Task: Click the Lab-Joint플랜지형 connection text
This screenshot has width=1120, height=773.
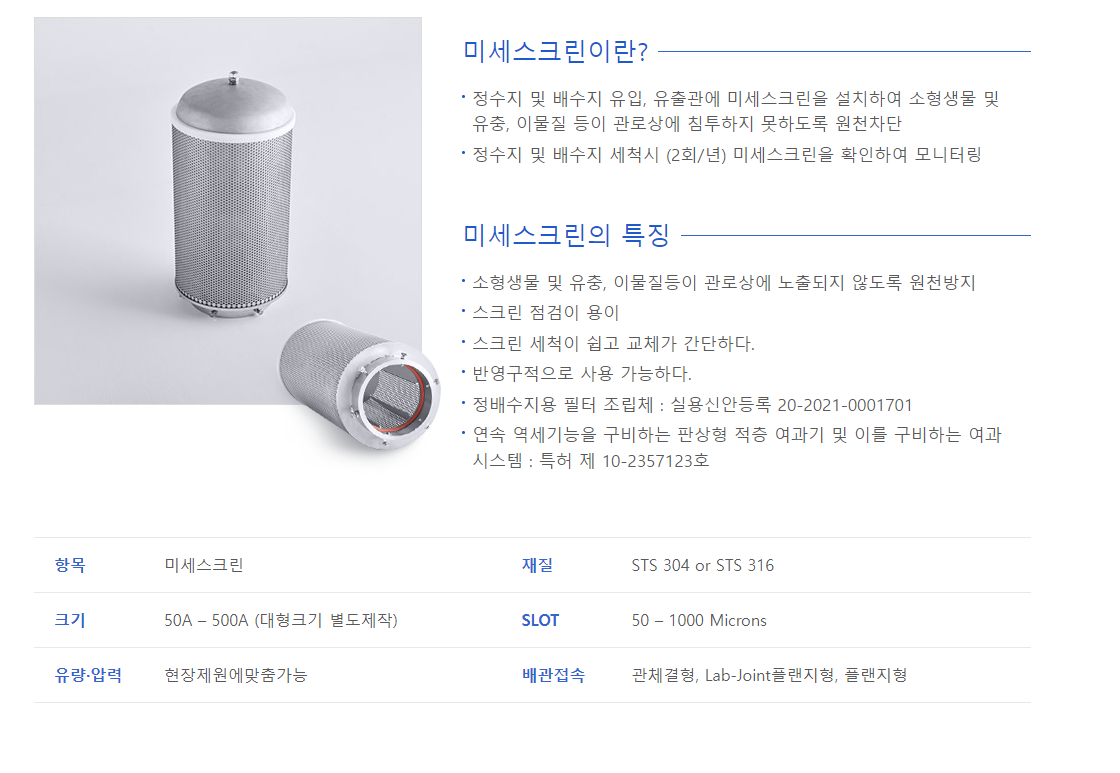Action: 770,675
